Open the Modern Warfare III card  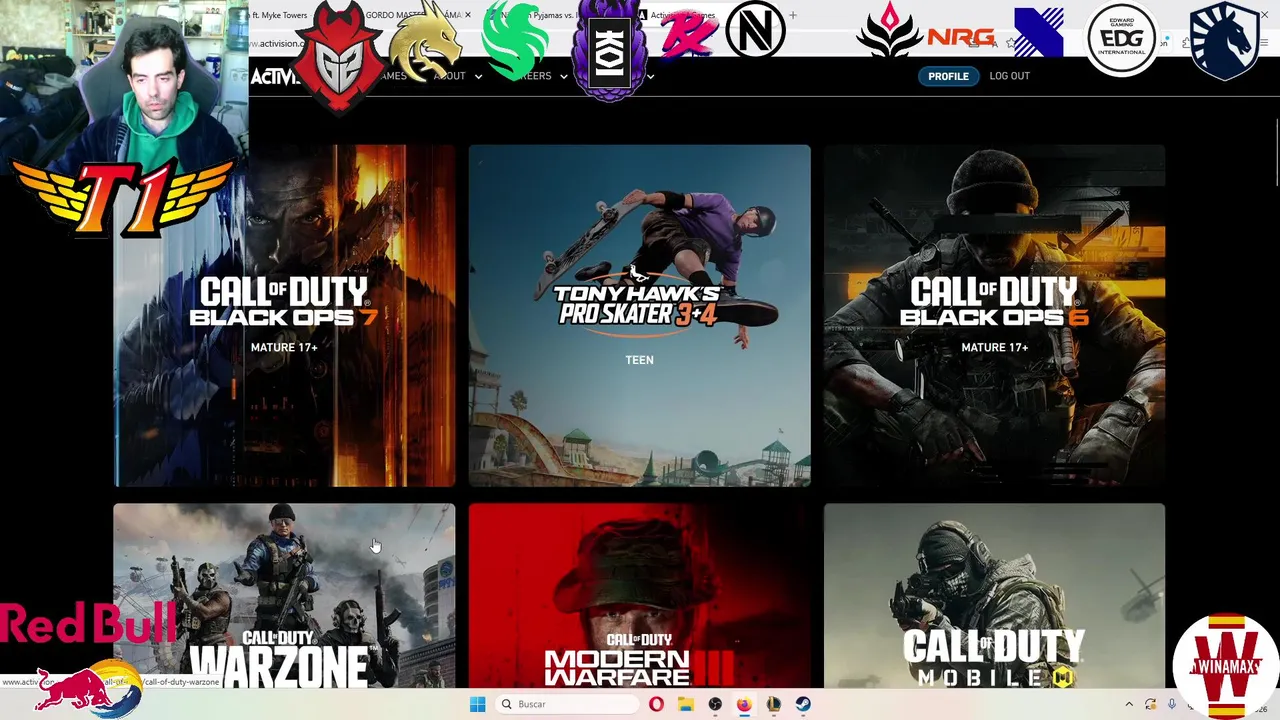[x=640, y=596]
